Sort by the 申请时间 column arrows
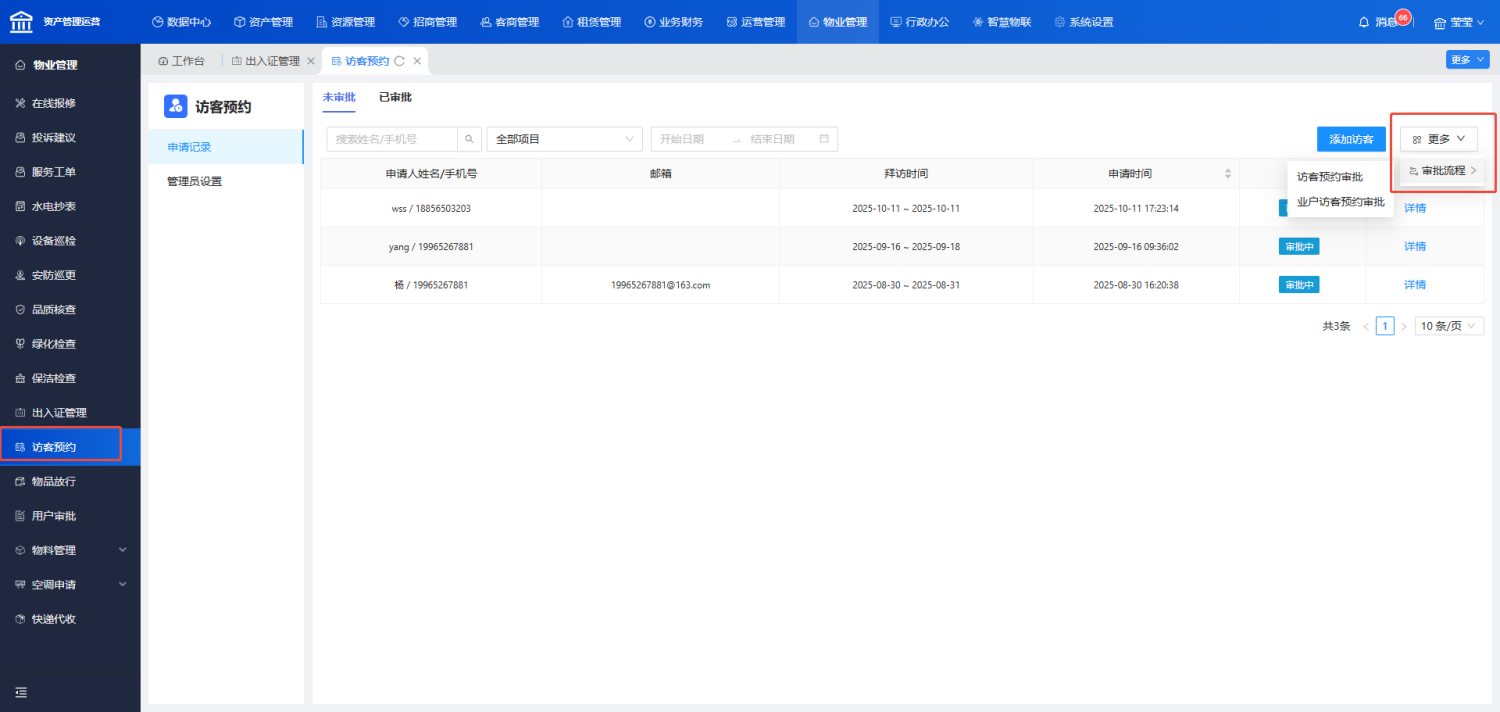 click(1228, 174)
